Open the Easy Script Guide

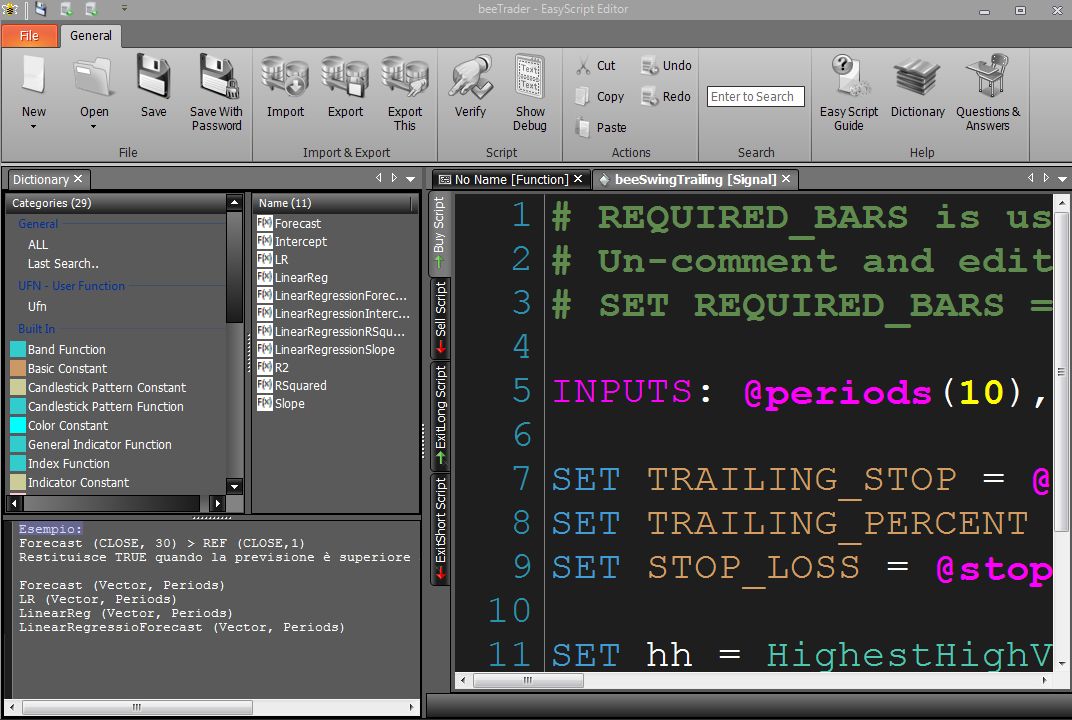tap(848, 77)
